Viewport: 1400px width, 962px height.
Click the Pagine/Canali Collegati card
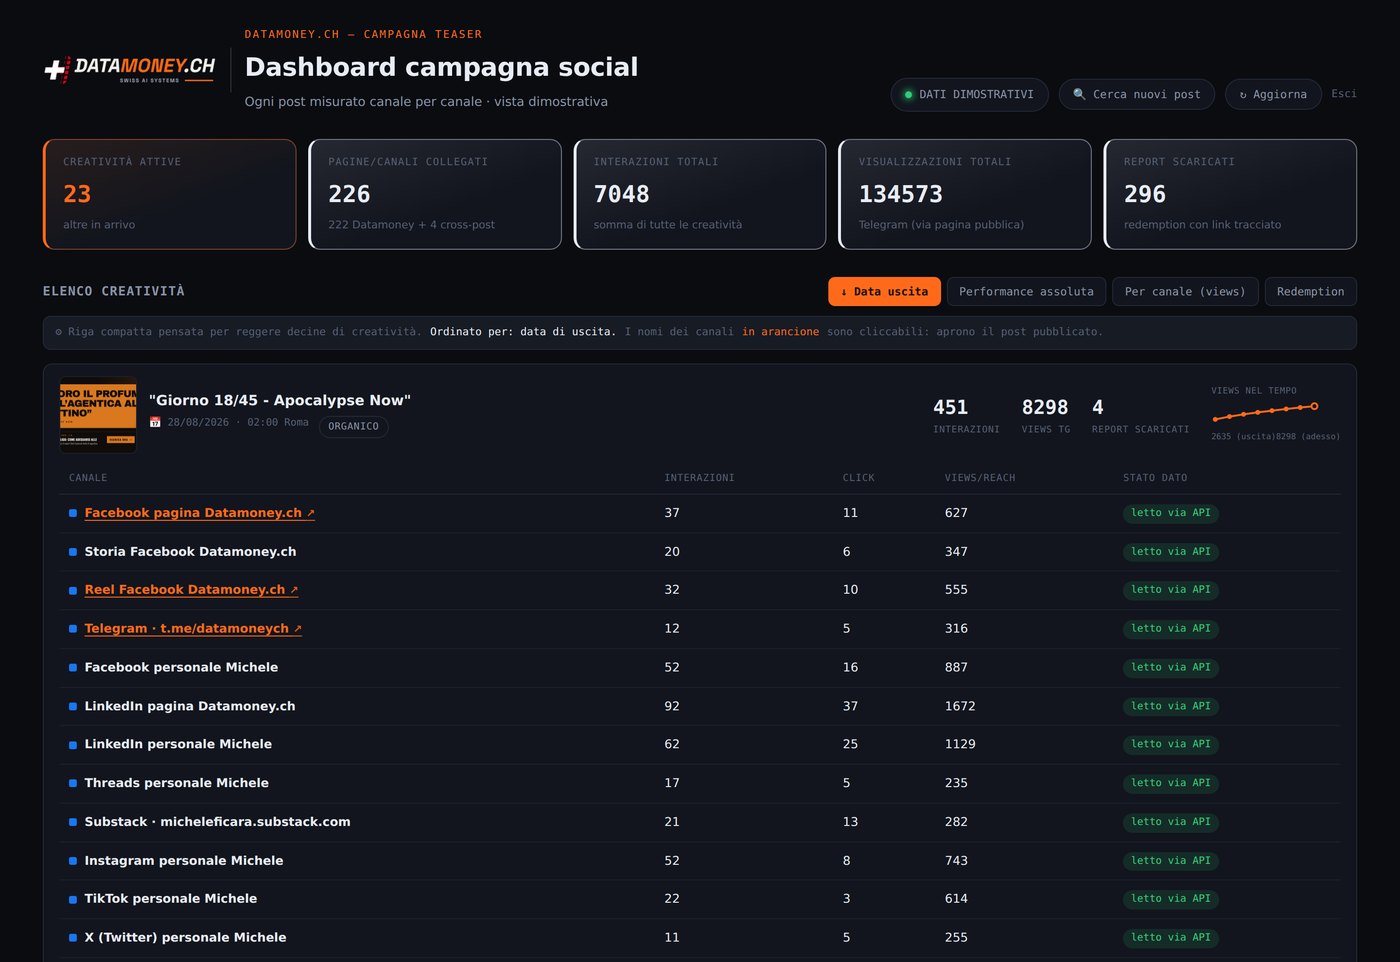(x=435, y=194)
